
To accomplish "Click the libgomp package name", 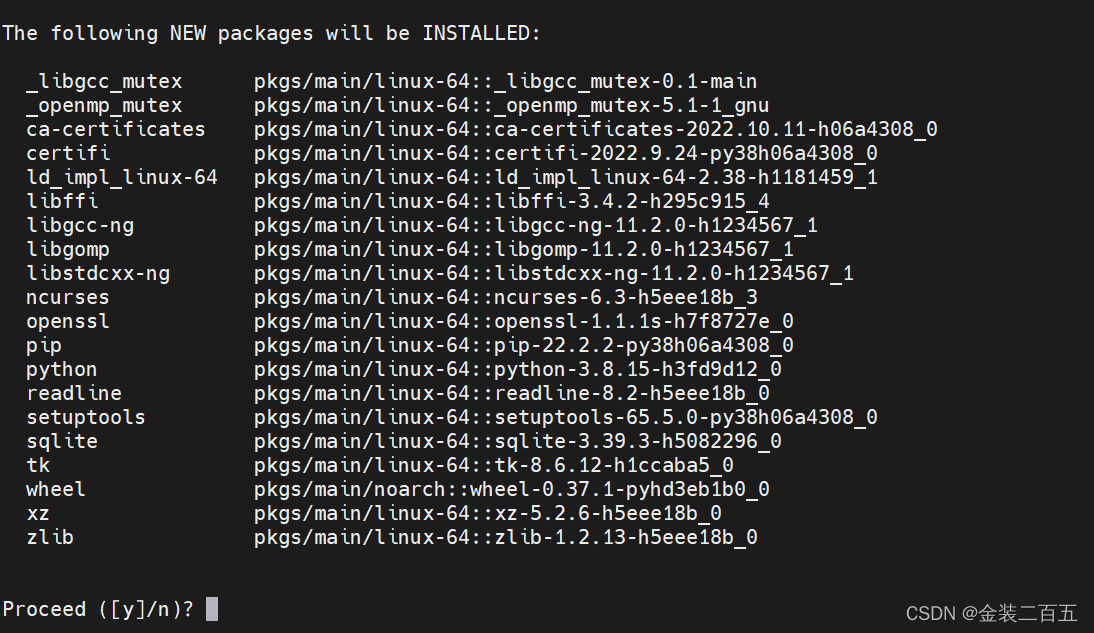I will tap(68, 249).
